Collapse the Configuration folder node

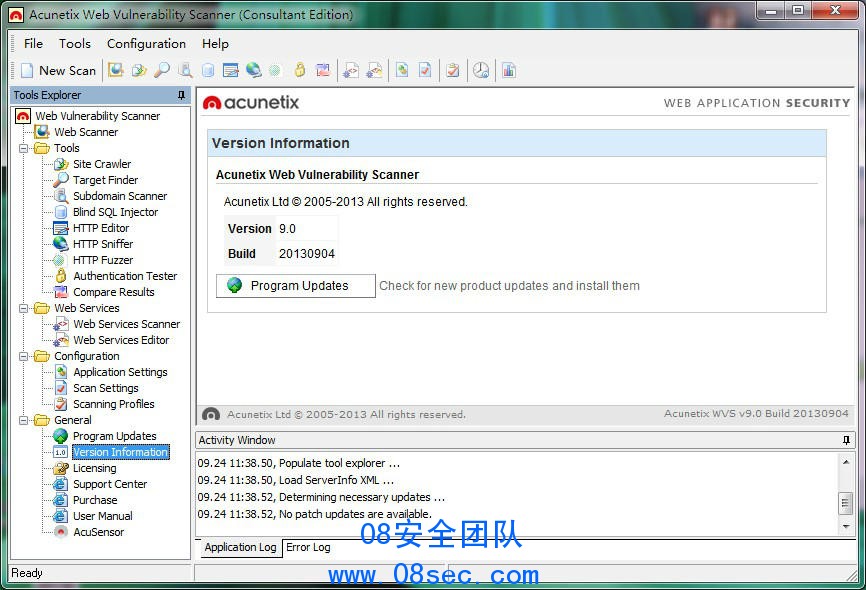(23, 356)
